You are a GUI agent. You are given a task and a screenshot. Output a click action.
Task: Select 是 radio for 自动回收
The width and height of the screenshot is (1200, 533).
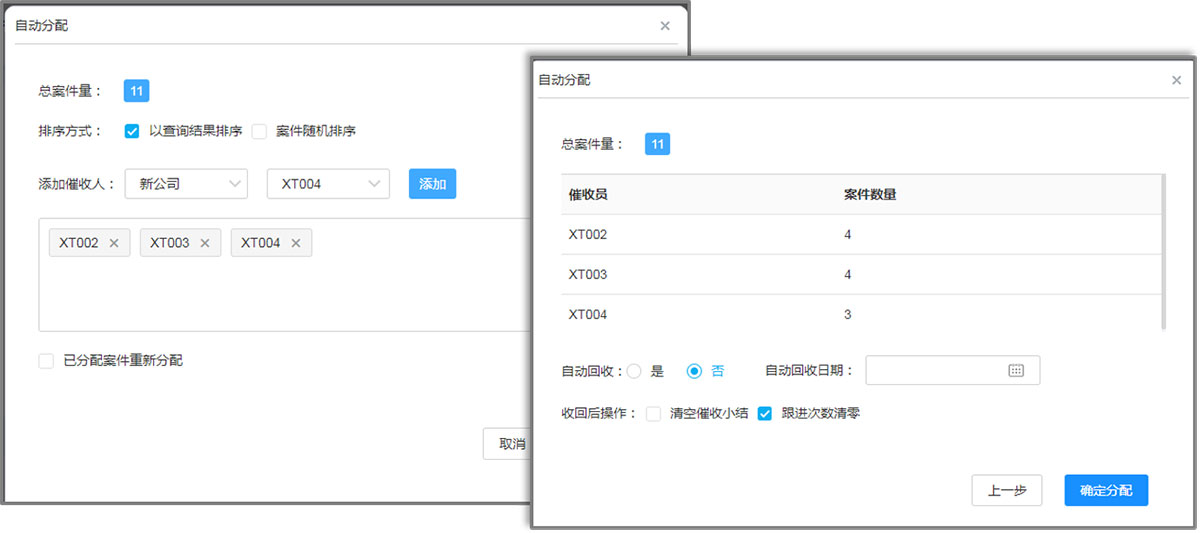pyautogui.click(x=634, y=371)
